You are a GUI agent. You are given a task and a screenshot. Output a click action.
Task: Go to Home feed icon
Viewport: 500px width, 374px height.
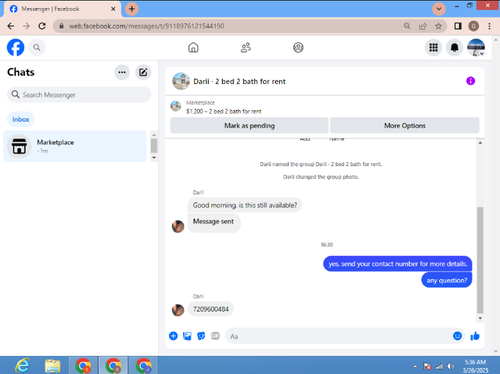coord(193,48)
